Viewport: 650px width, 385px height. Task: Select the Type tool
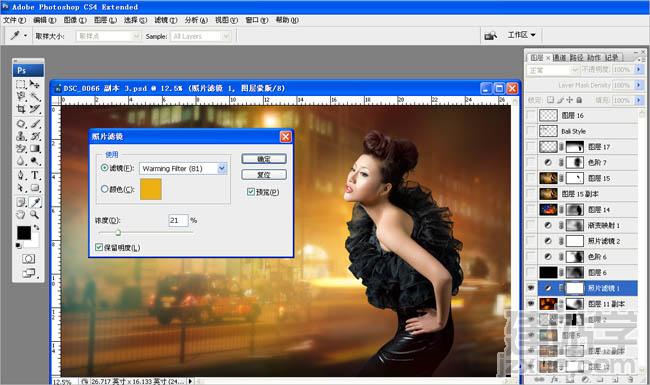coord(35,175)
